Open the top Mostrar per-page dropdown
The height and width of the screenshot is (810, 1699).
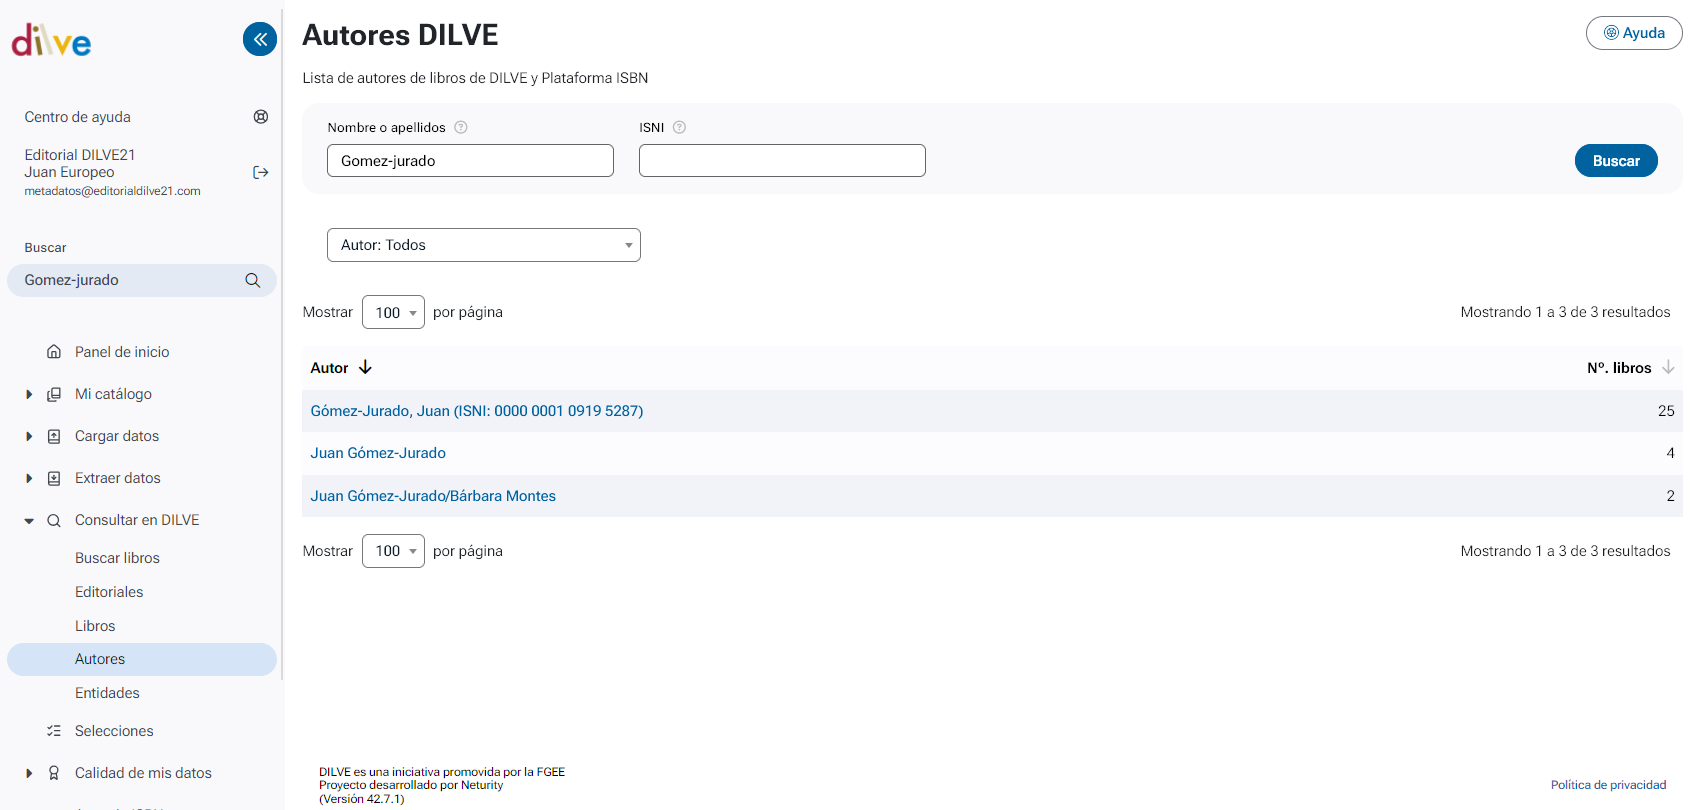click(393, 313)
